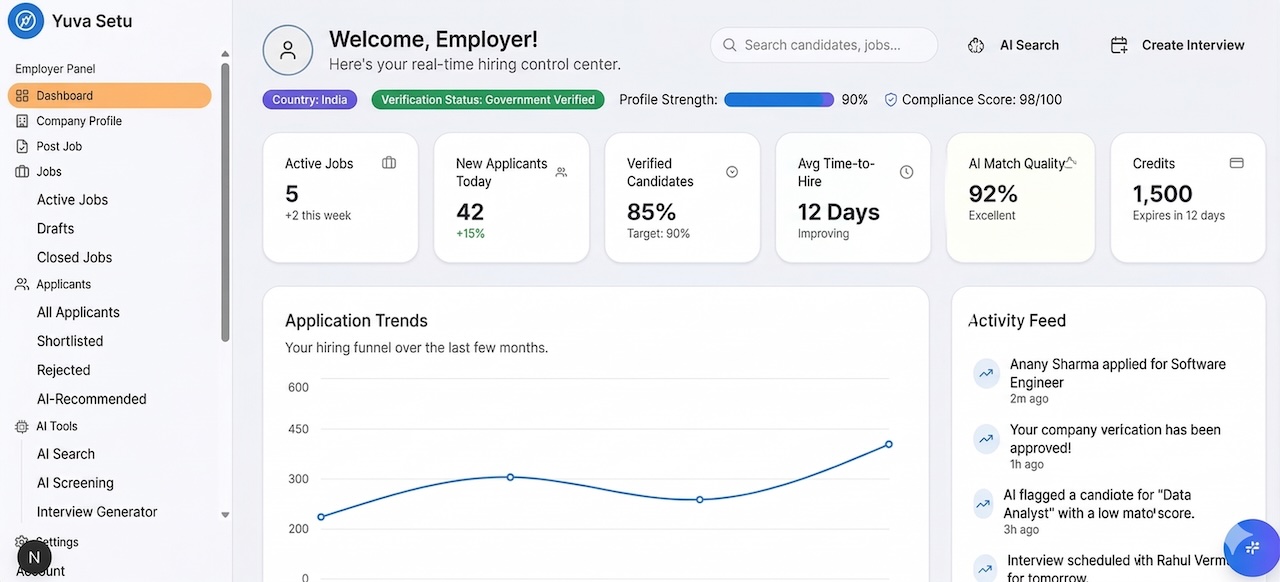
Task: Click the credit card icon on Credits card
Action: (x=1236, y=163)
